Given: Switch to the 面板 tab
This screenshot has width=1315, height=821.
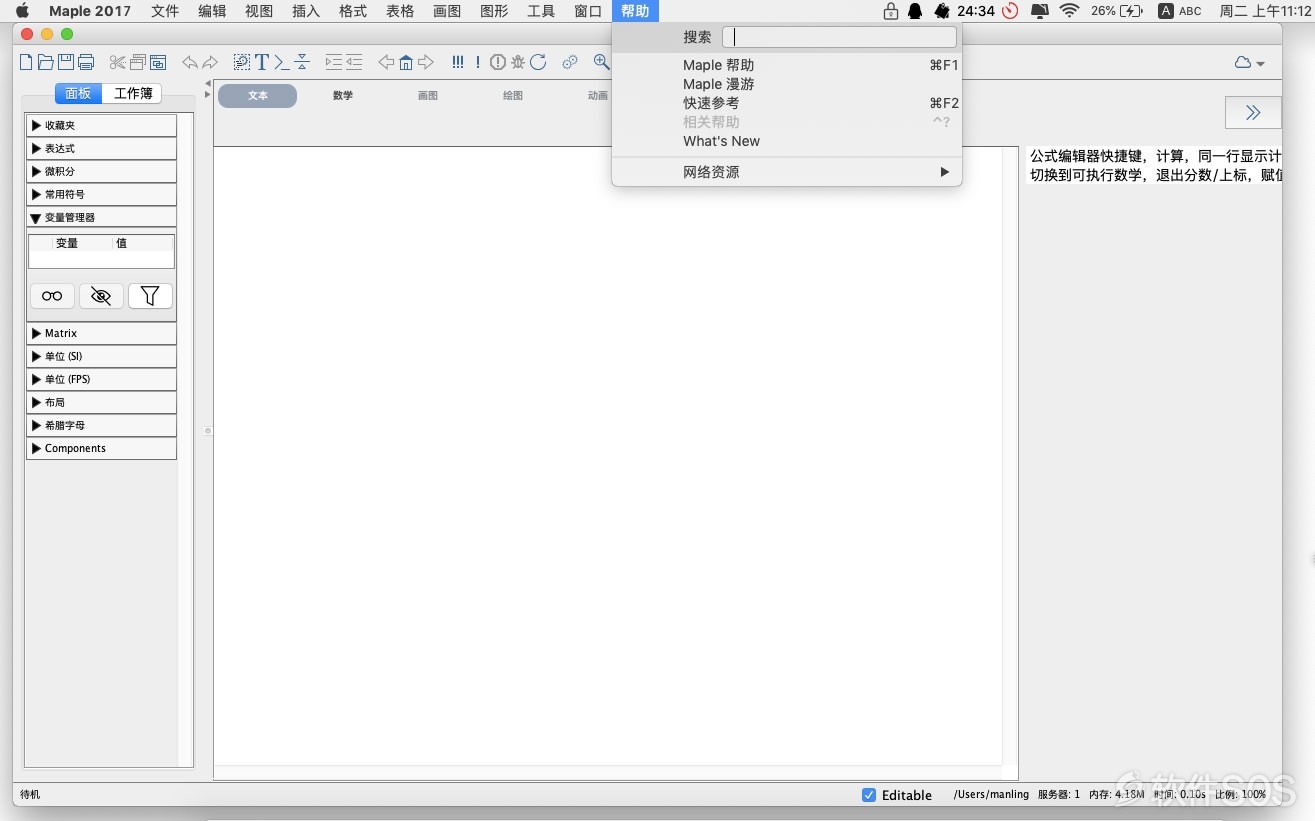Looking at the screenshot, I should (x=78, y=93).
